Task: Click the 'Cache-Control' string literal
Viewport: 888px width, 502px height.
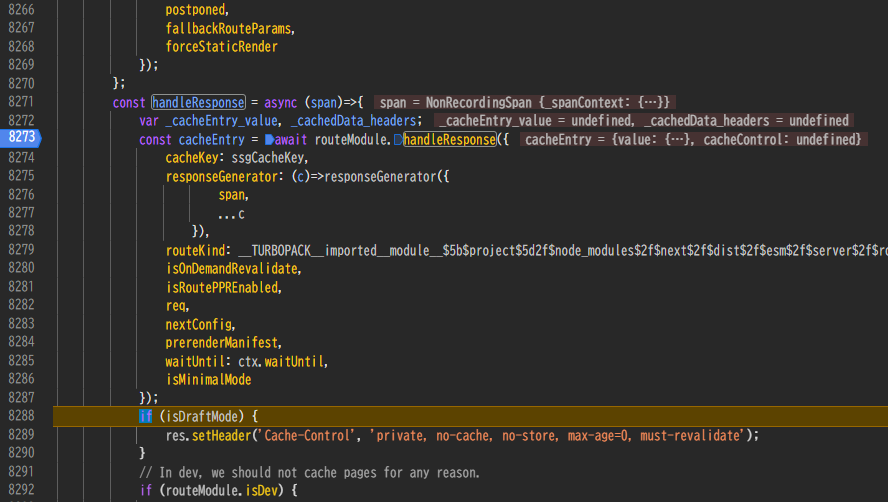Action: (308, 435)
